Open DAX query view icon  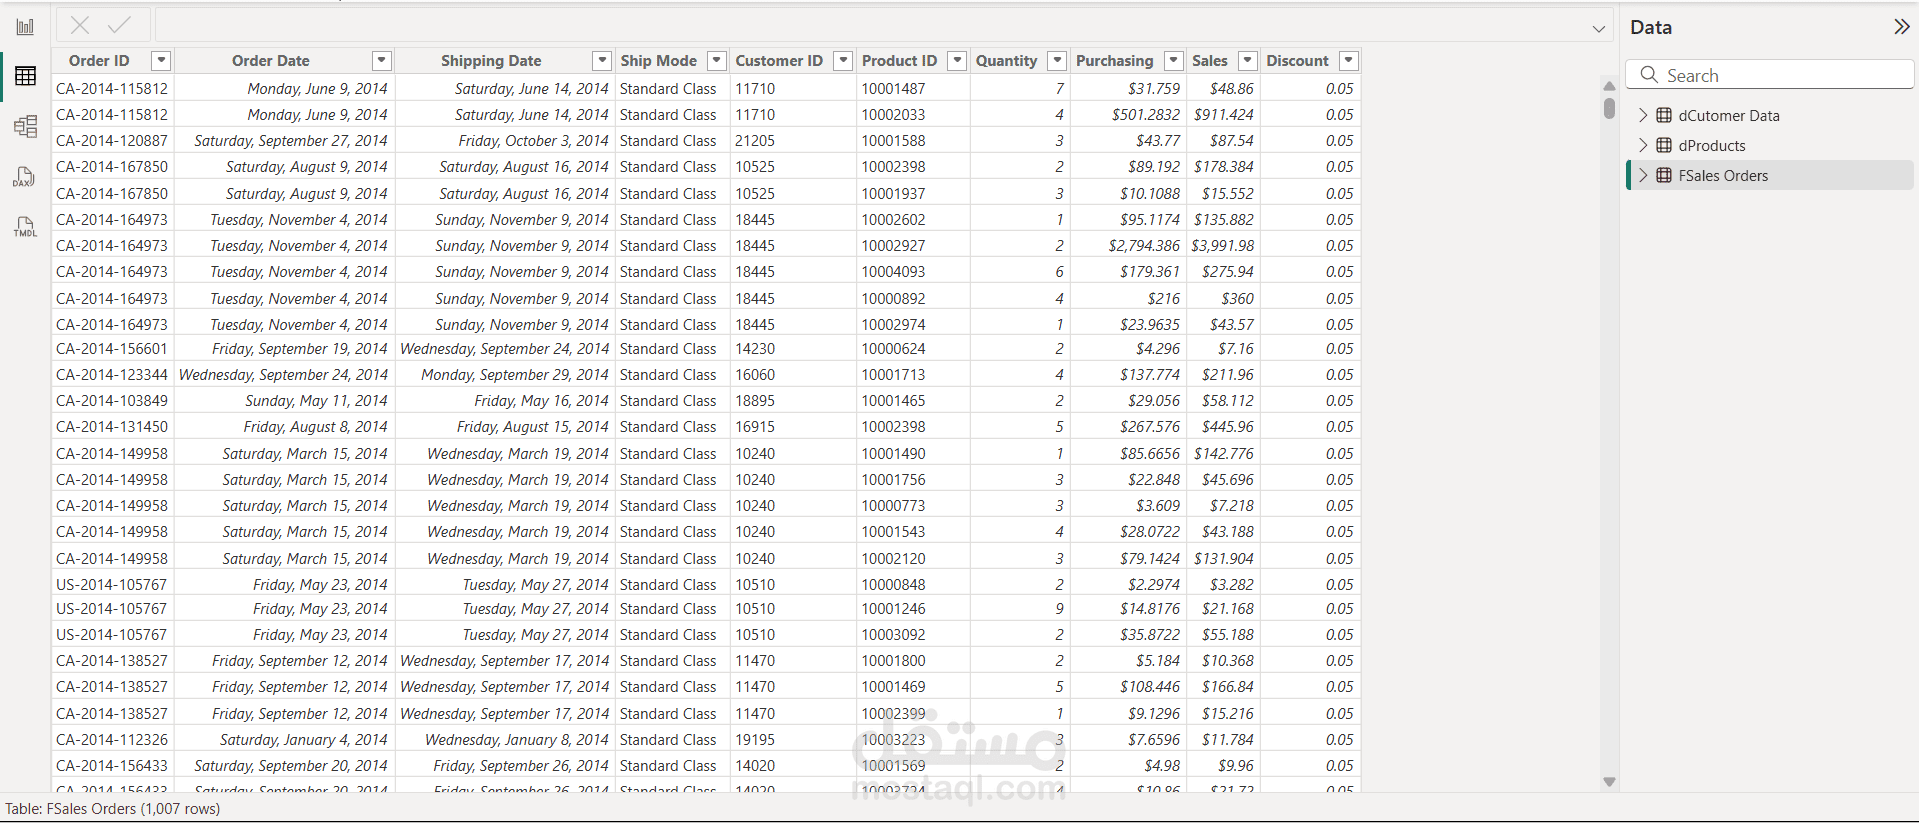25,177
